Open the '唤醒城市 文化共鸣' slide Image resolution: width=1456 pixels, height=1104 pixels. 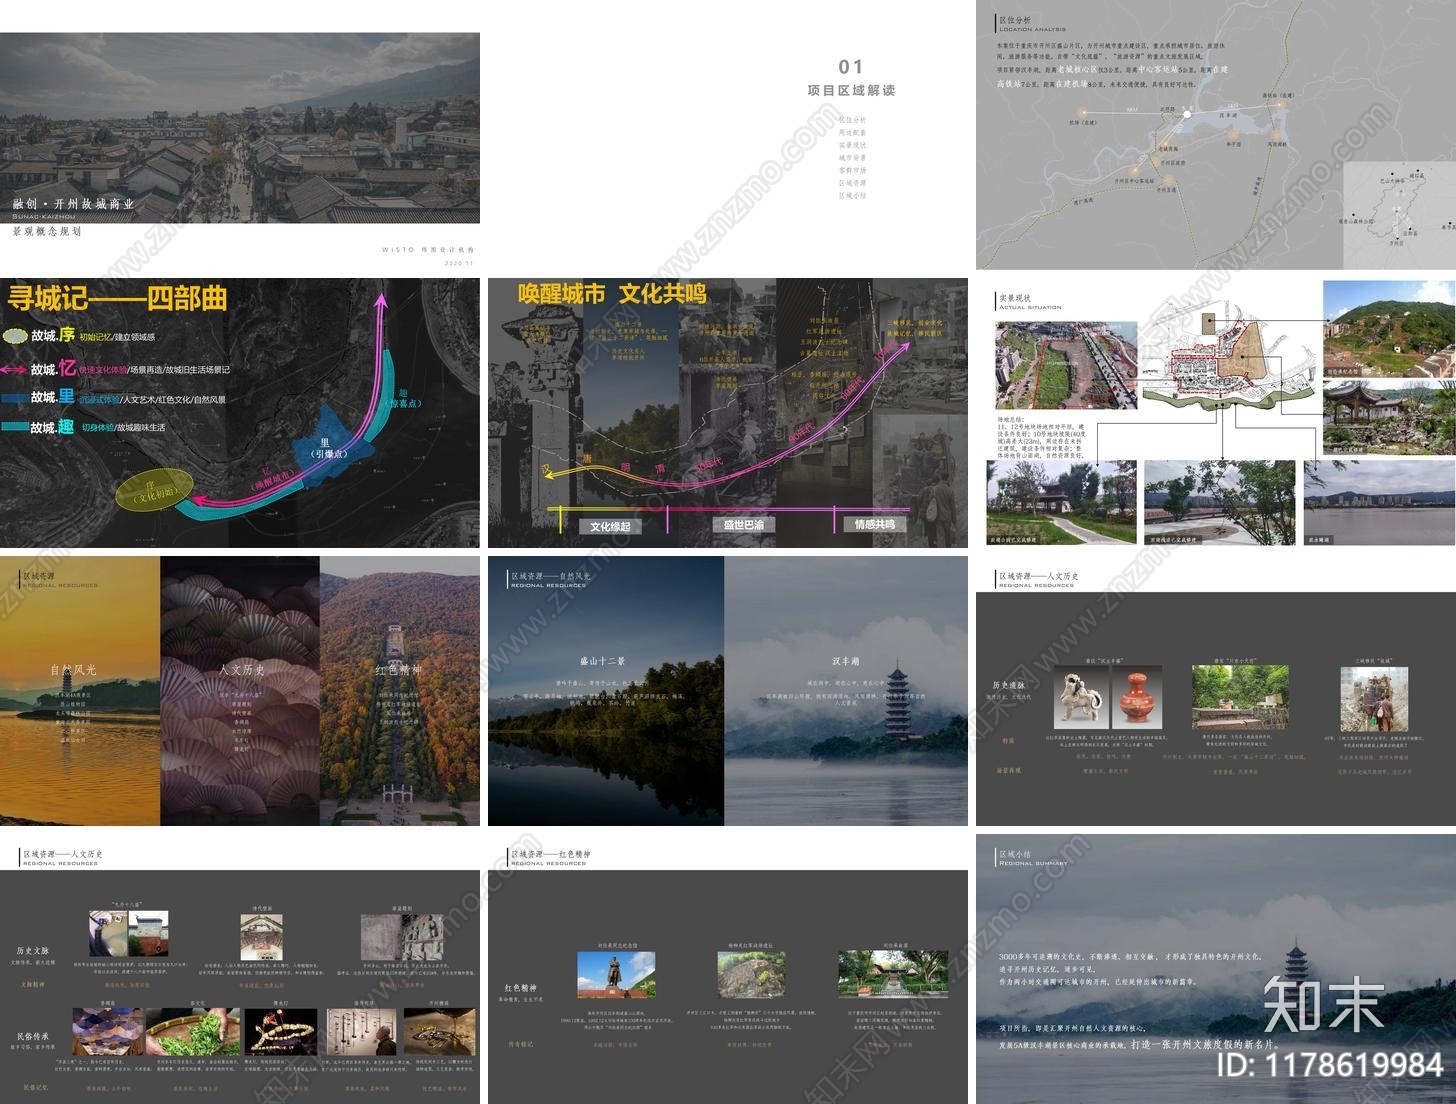[728, 413]
